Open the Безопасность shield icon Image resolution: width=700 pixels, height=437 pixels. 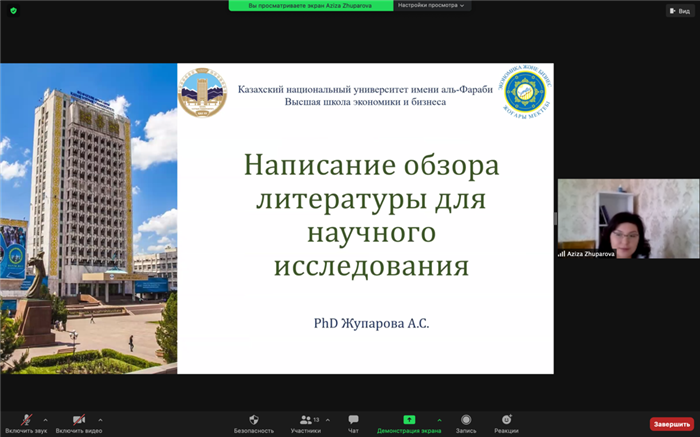pos(254,420)
